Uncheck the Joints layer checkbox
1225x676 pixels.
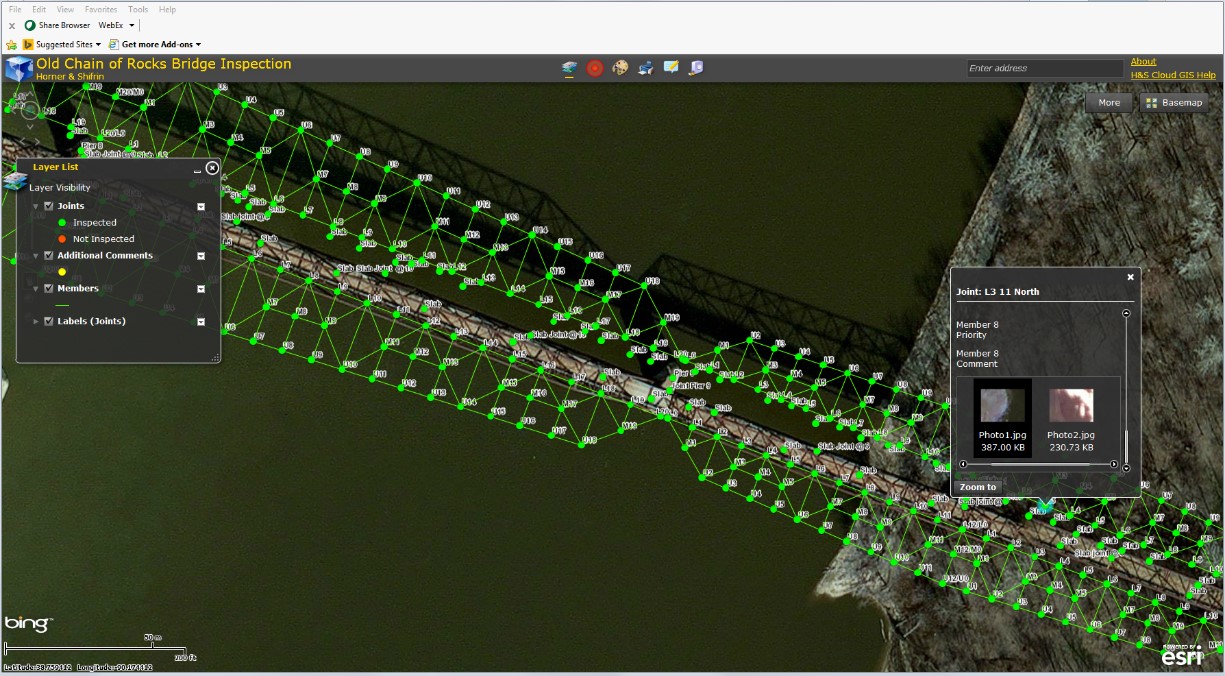48,206
